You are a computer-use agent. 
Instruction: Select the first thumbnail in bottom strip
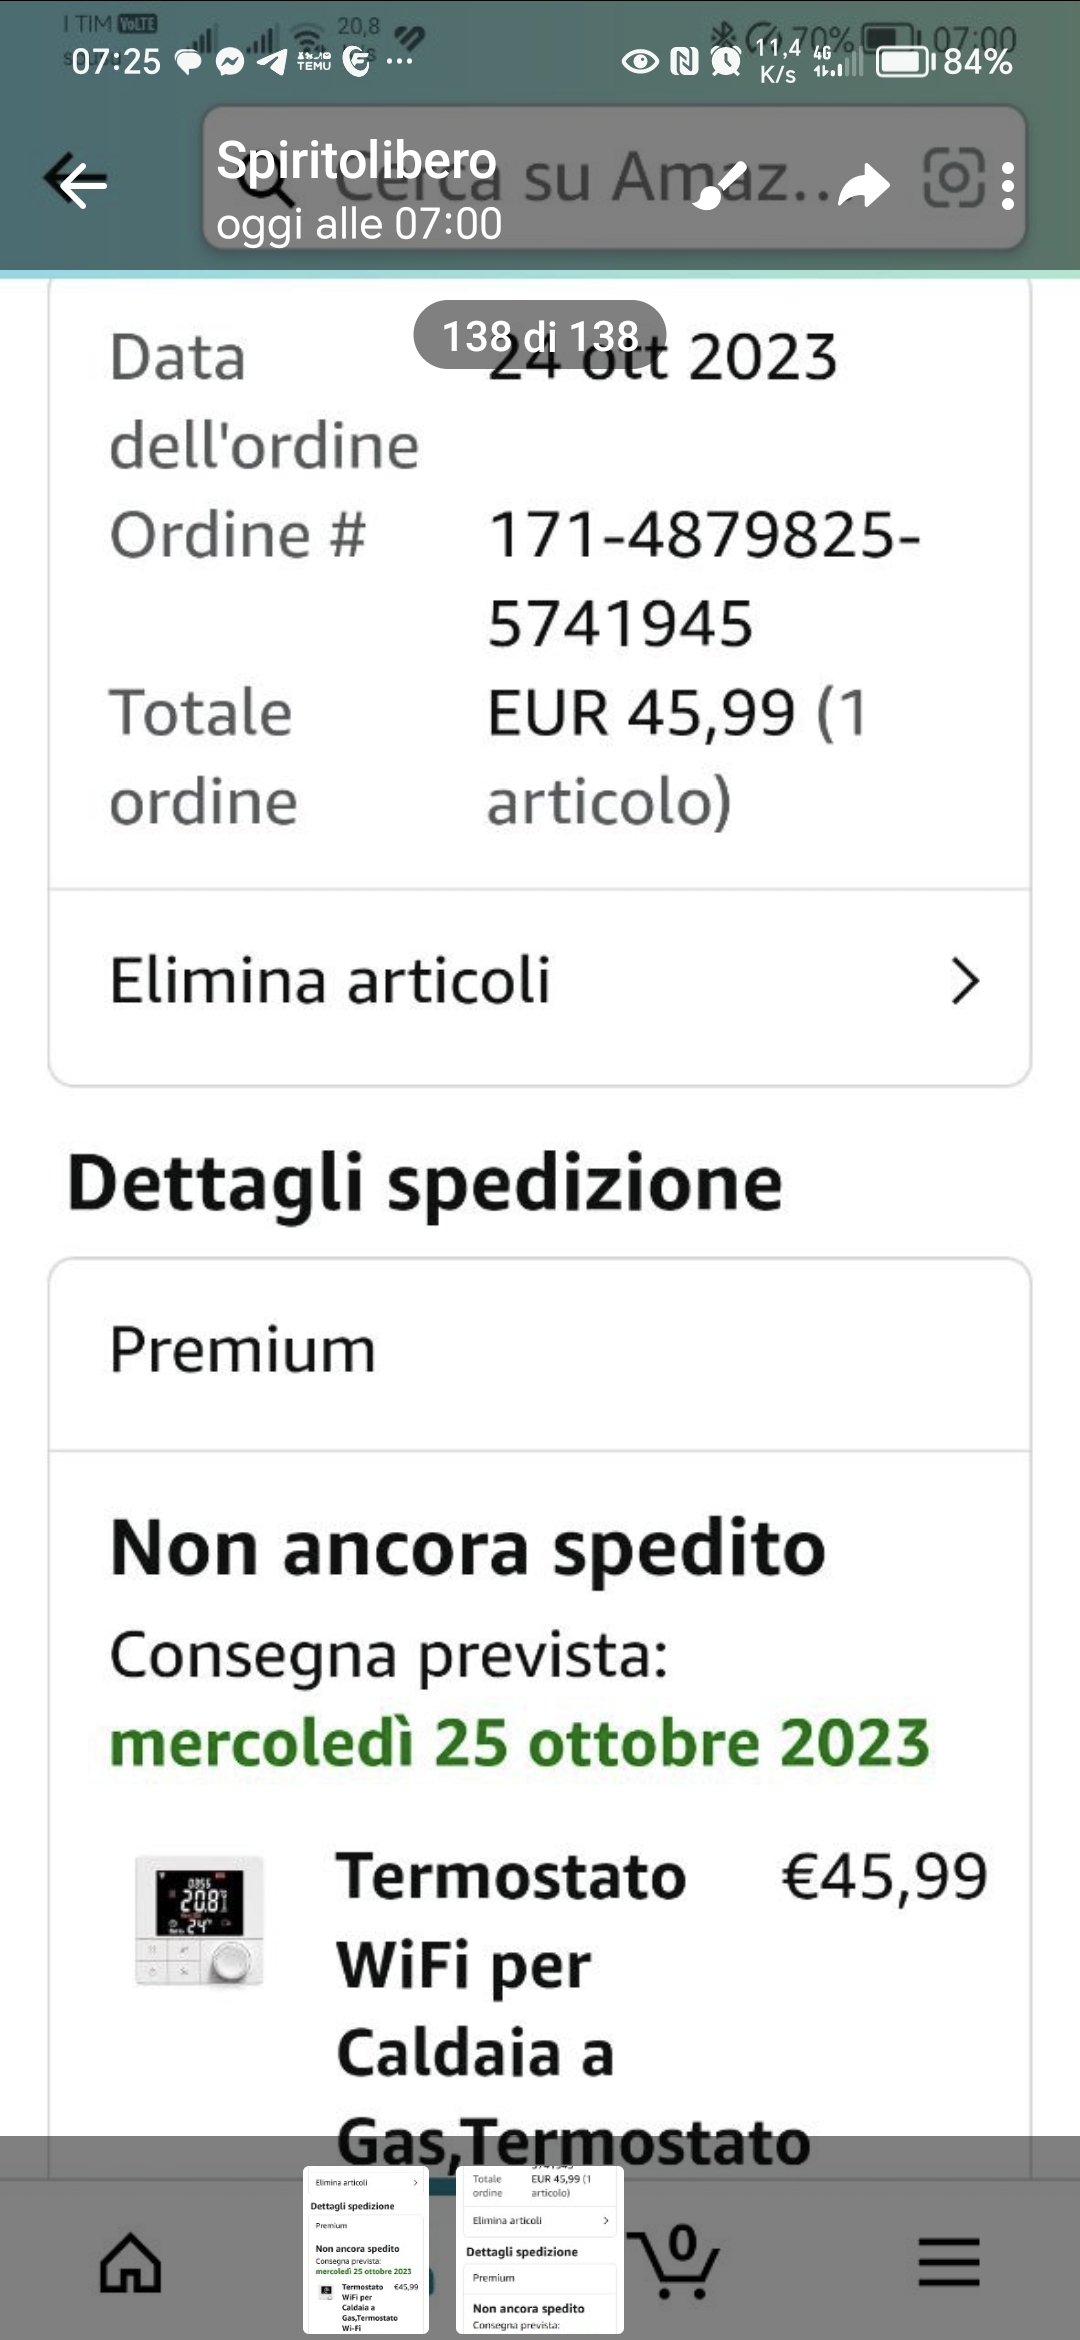[366, 2250]
